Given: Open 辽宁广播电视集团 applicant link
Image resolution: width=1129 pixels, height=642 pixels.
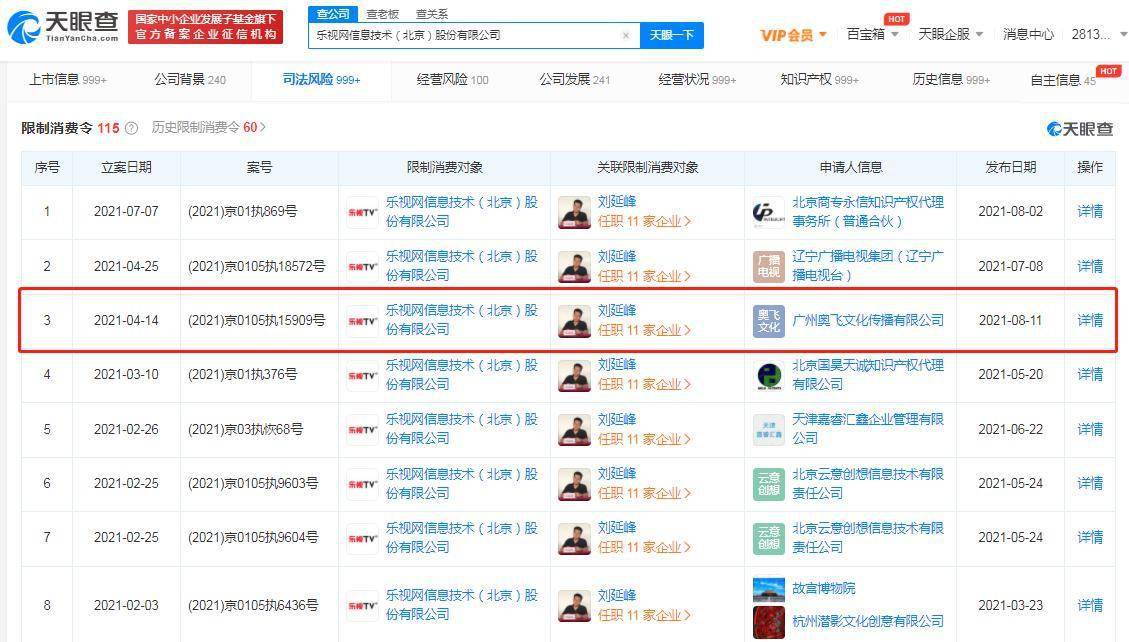Looking at the screenshot, I should coord(868,266).
